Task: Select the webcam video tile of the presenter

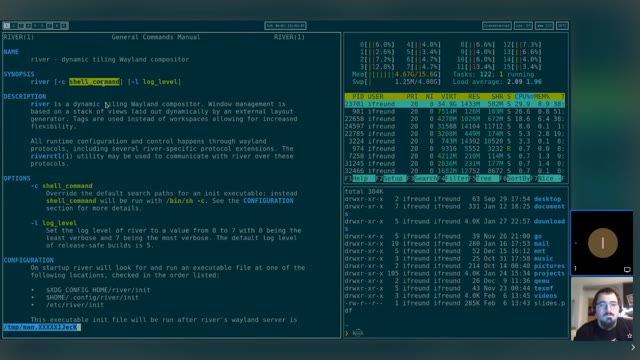Action: [602, 309]
